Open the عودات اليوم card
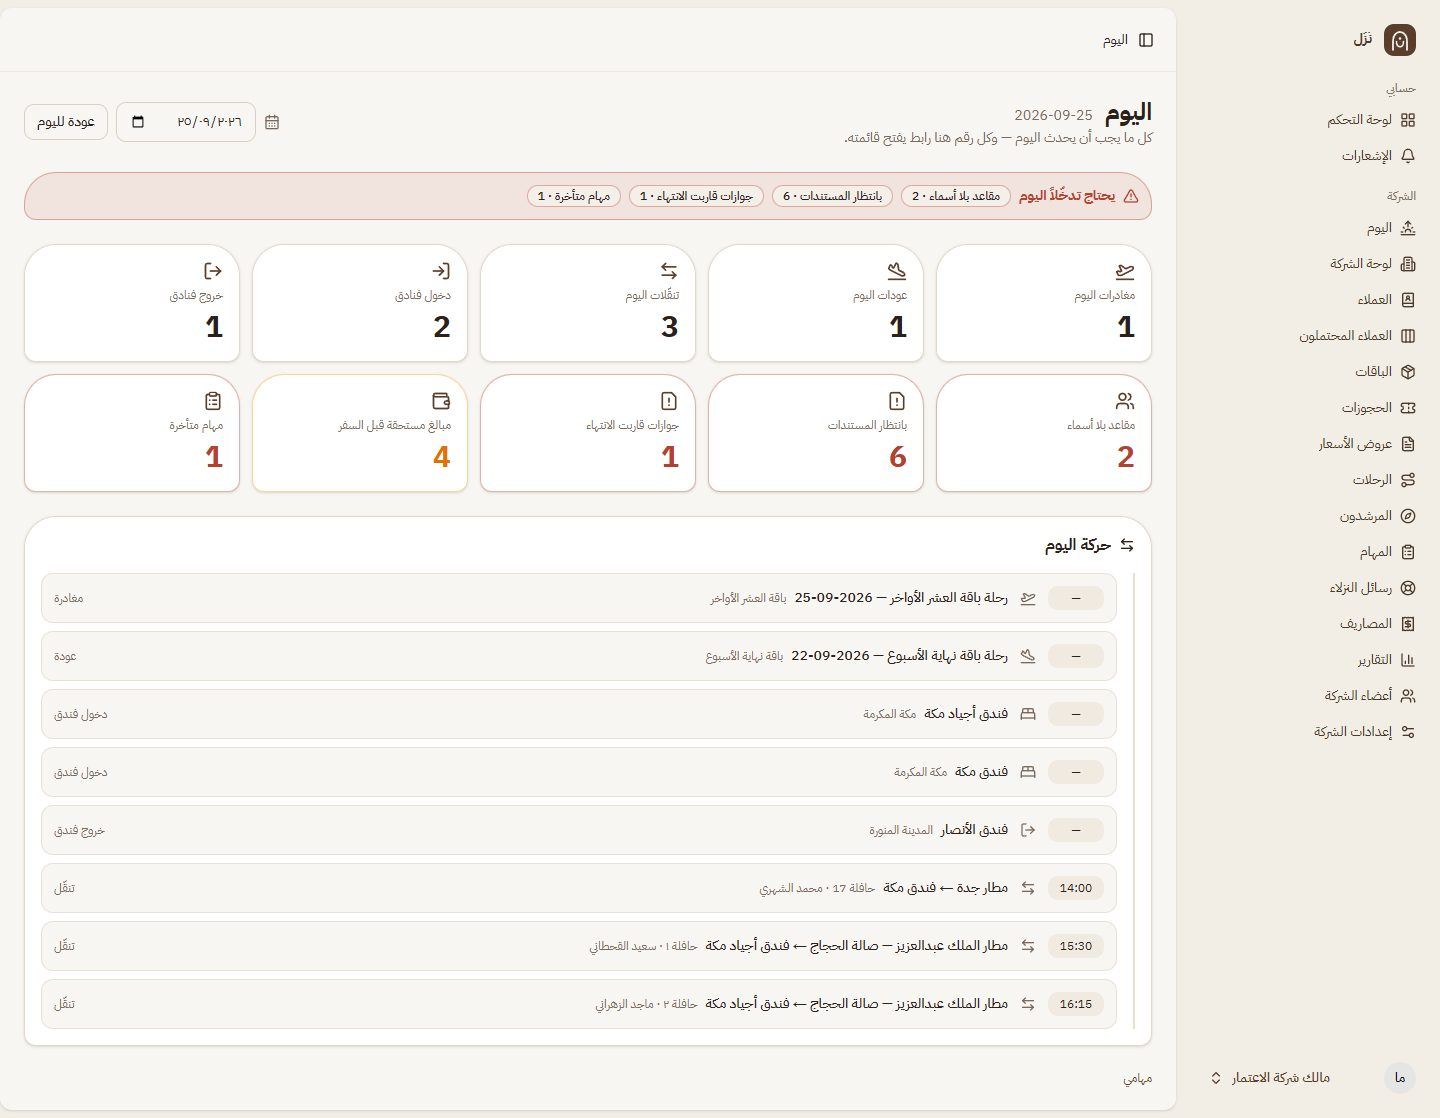 tap(816, 303)
